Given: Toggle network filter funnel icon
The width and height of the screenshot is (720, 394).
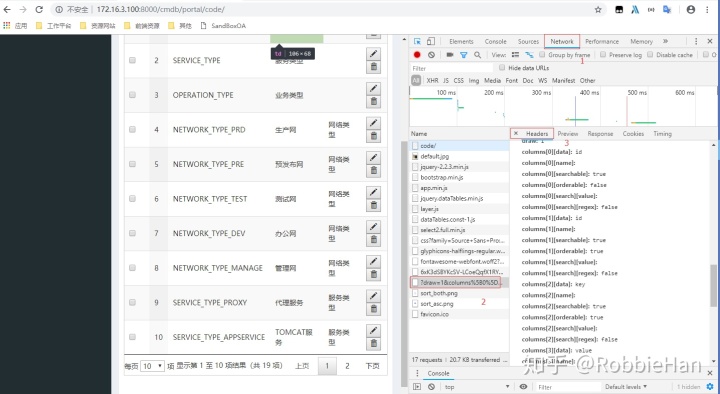Looking at the screenshot, I should pyautogui.click(x=464, y=55).
